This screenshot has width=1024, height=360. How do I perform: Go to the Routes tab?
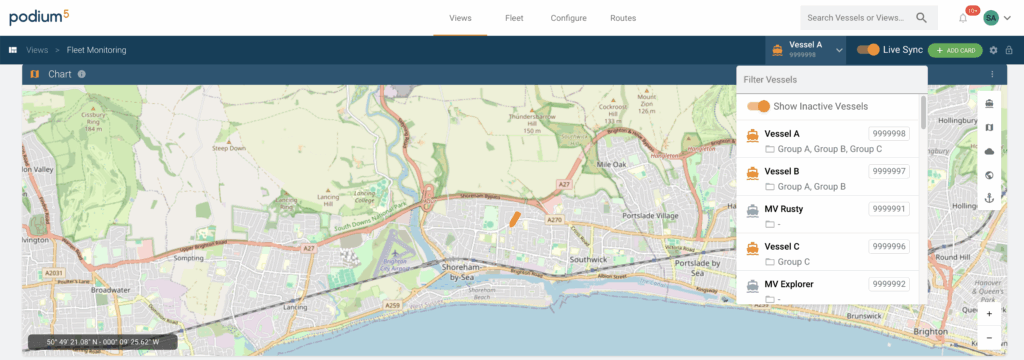pyautogui.click(x=623, y=18)
